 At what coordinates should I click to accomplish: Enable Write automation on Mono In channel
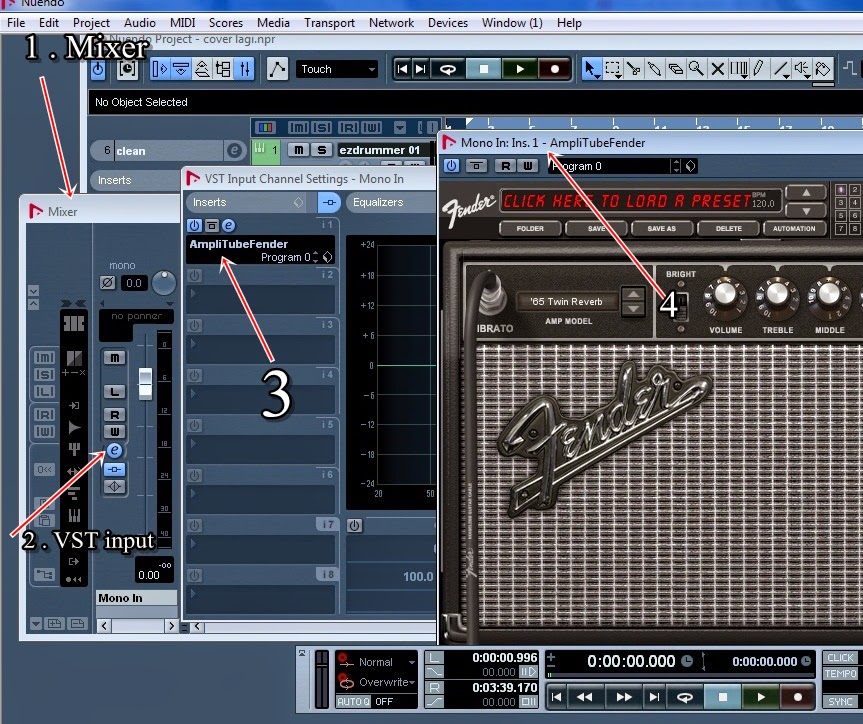(x=114, y=431)
